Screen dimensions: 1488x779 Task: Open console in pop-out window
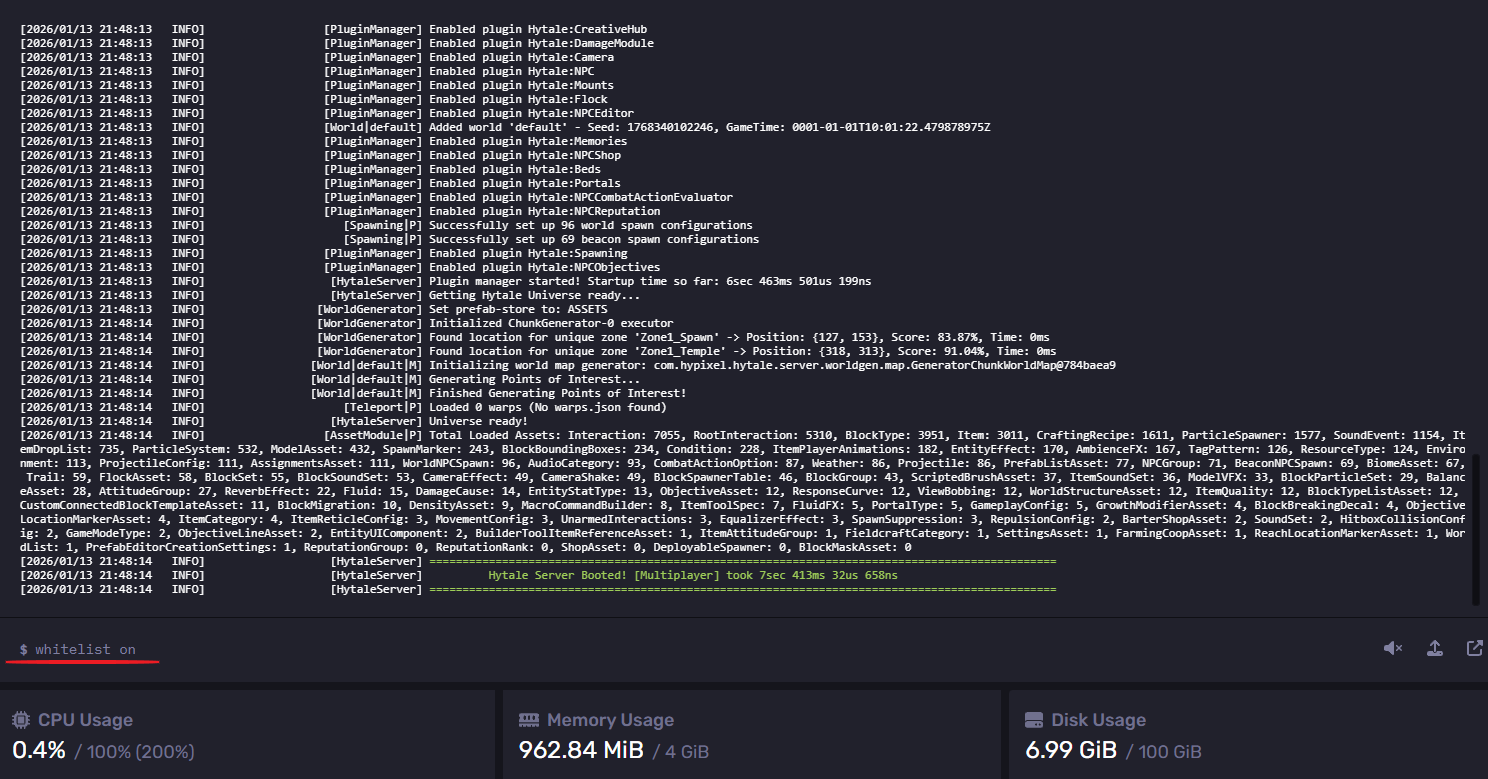click(1474, 648)
